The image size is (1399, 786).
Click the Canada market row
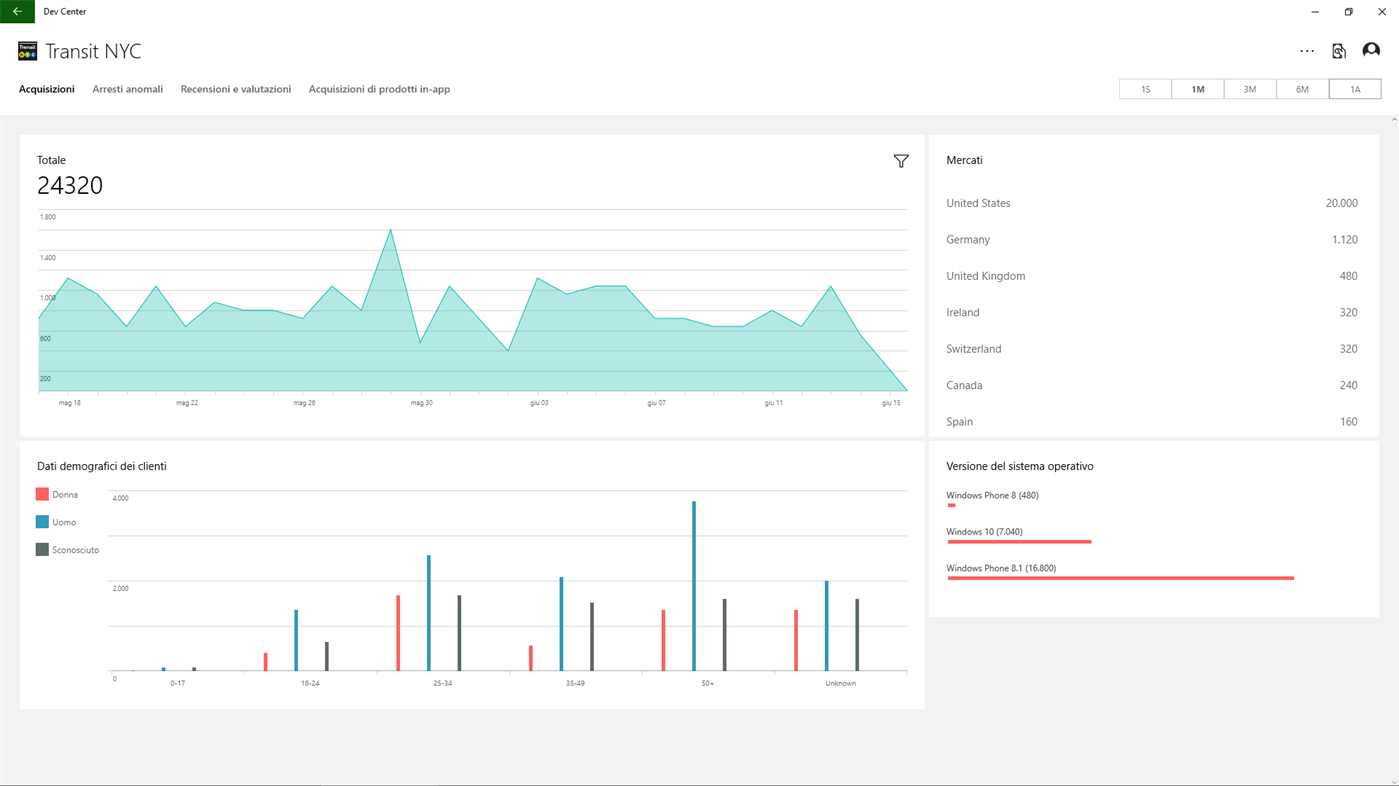1152,385
